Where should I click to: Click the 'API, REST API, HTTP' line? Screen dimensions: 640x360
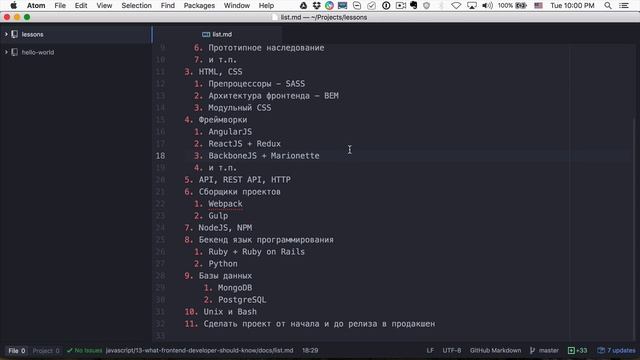coord(244,180)
